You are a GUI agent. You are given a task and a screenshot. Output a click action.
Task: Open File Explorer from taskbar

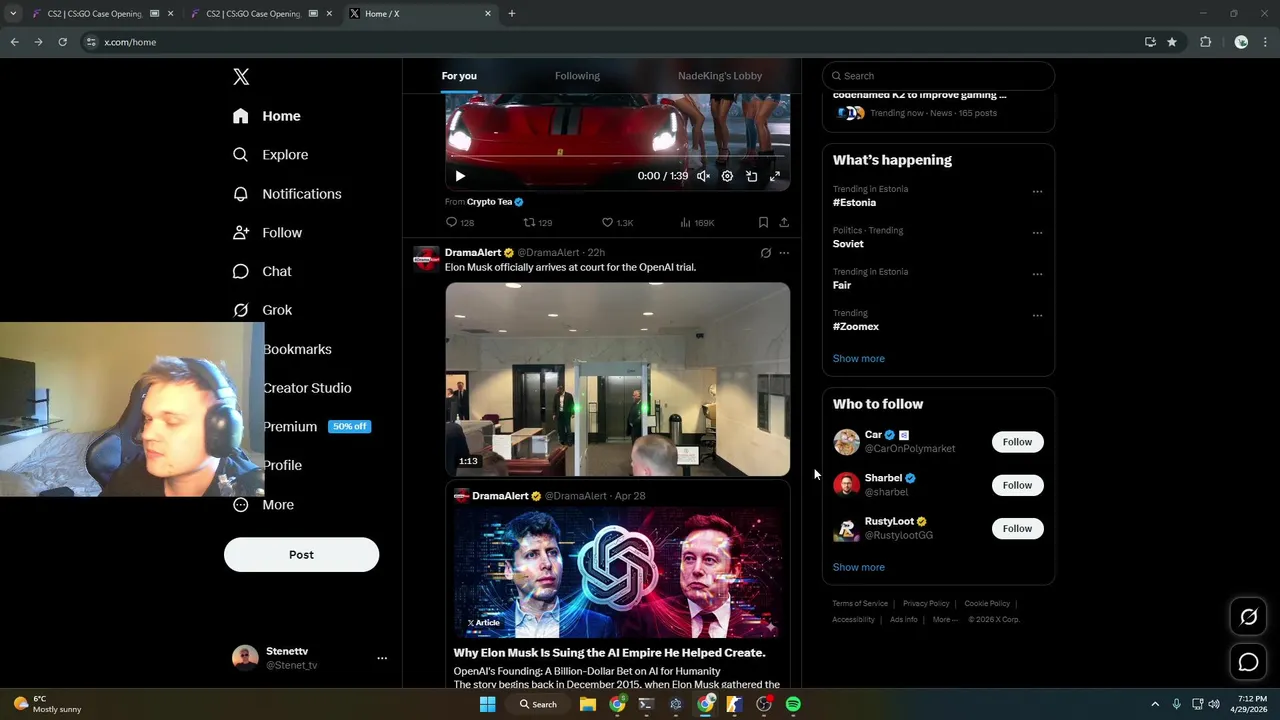point(588,704)
